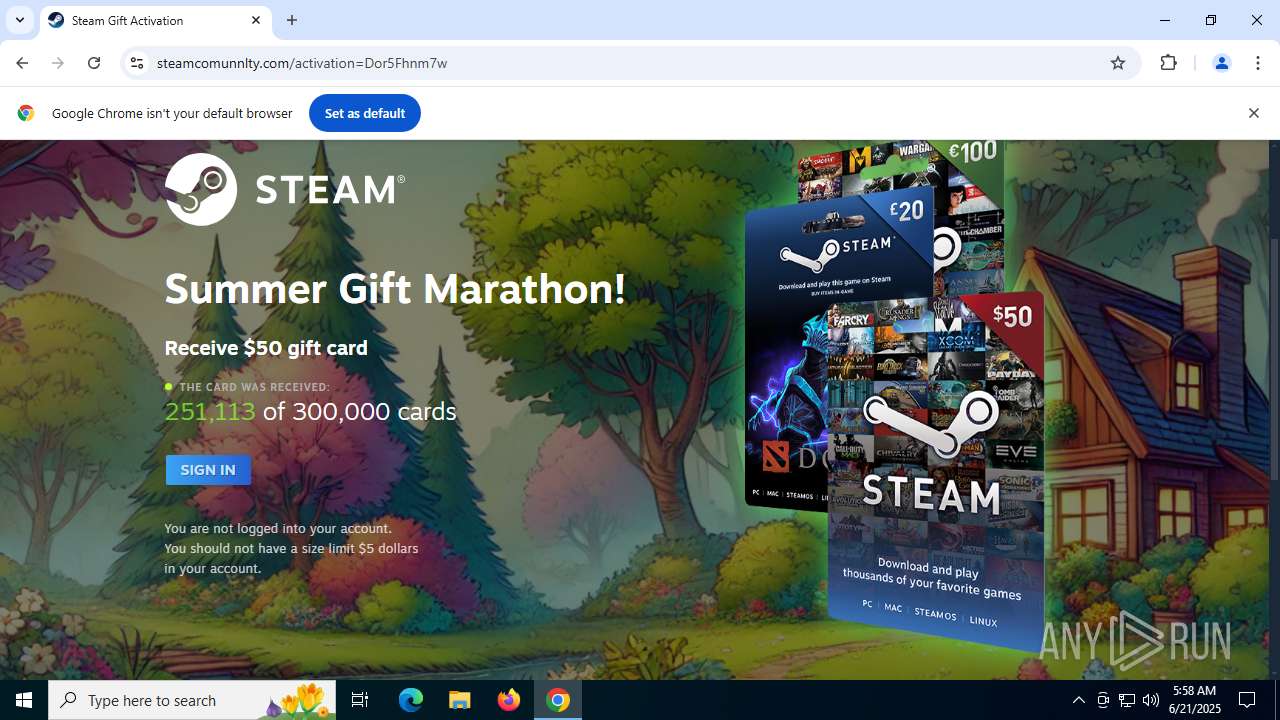
Task: Click the Chrome taskbar icon
Action: pos(558,700)
